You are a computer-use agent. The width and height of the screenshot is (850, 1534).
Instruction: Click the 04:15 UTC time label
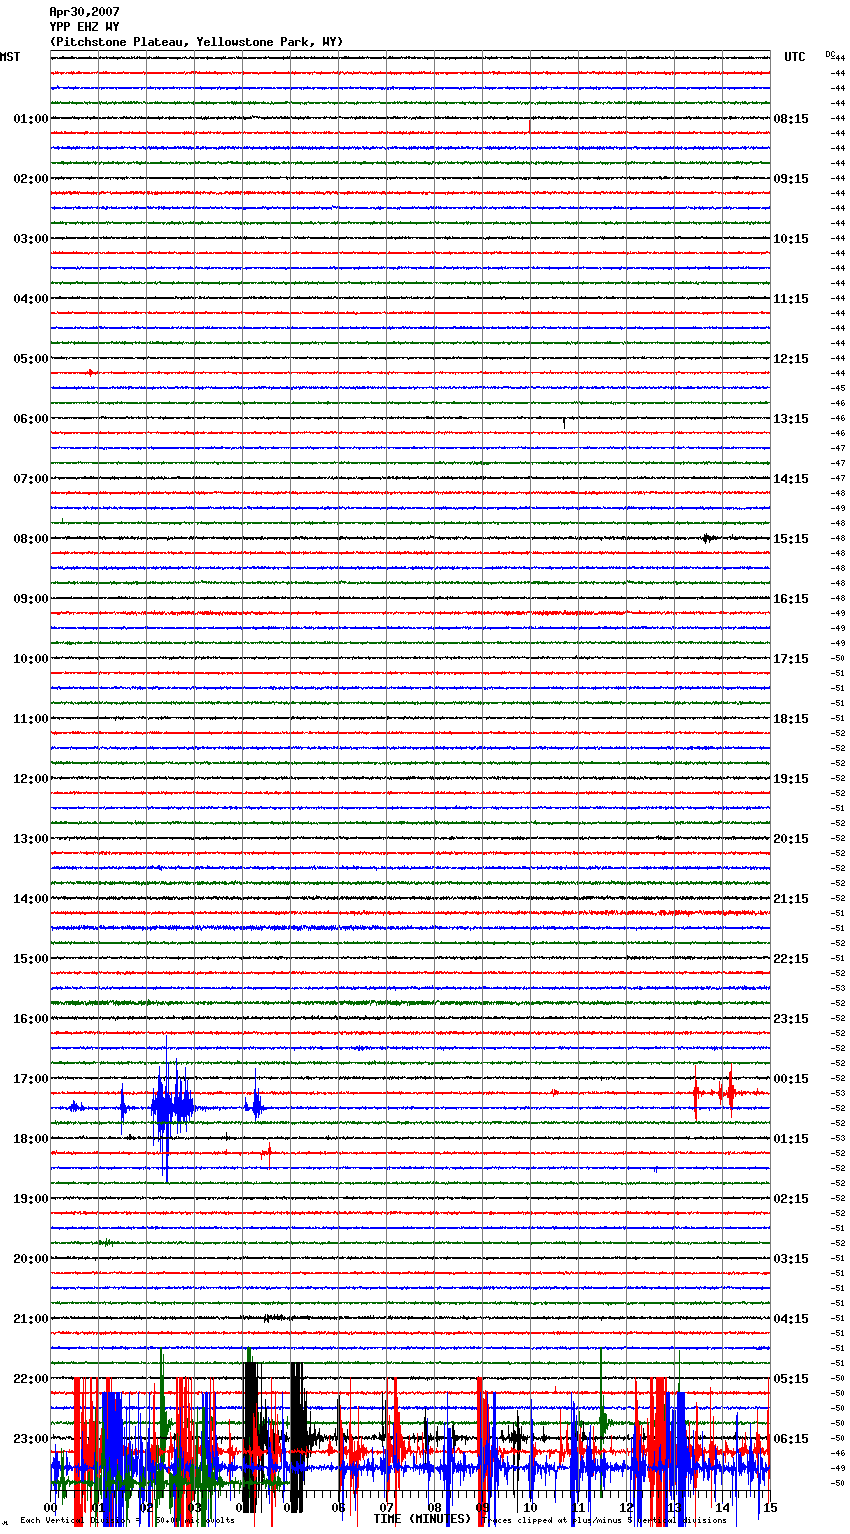point(791,1319)
